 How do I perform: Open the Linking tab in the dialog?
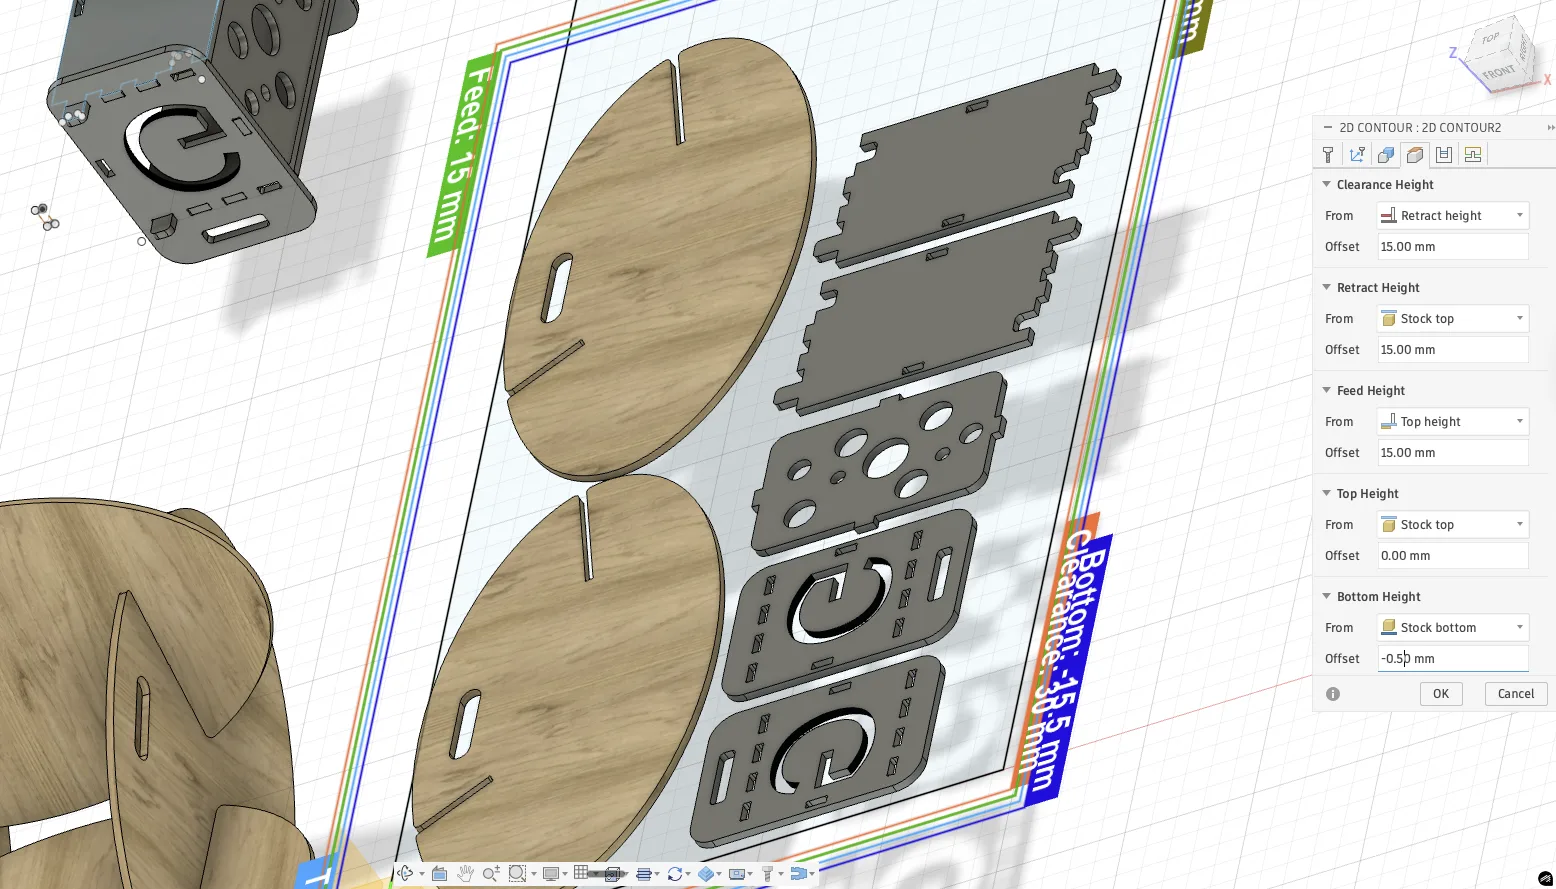[x=1473, y=154]
